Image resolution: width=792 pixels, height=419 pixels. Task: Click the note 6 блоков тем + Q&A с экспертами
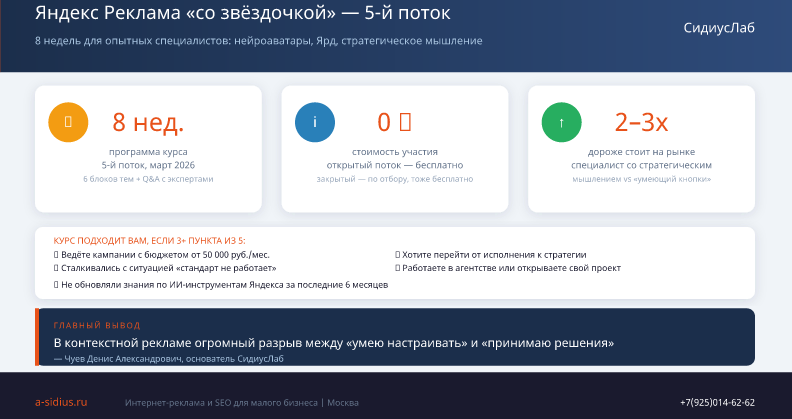[148, 179]
